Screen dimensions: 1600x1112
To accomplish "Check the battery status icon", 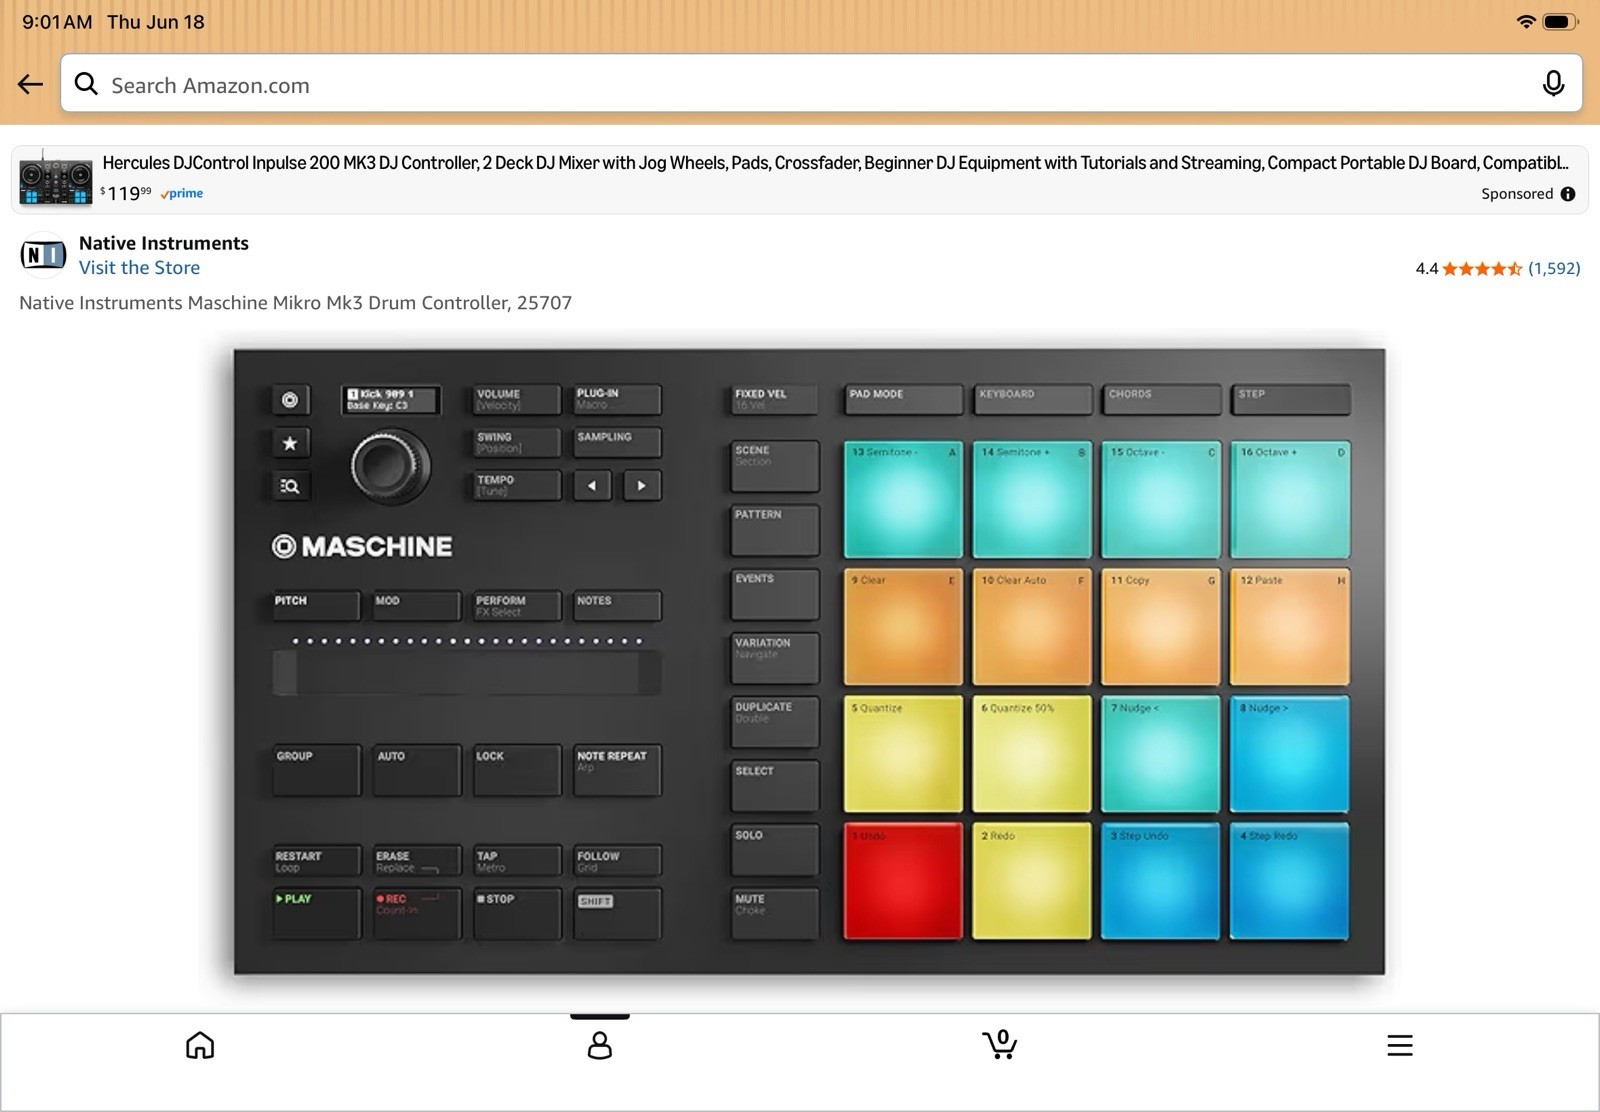I will point(1560,22).
